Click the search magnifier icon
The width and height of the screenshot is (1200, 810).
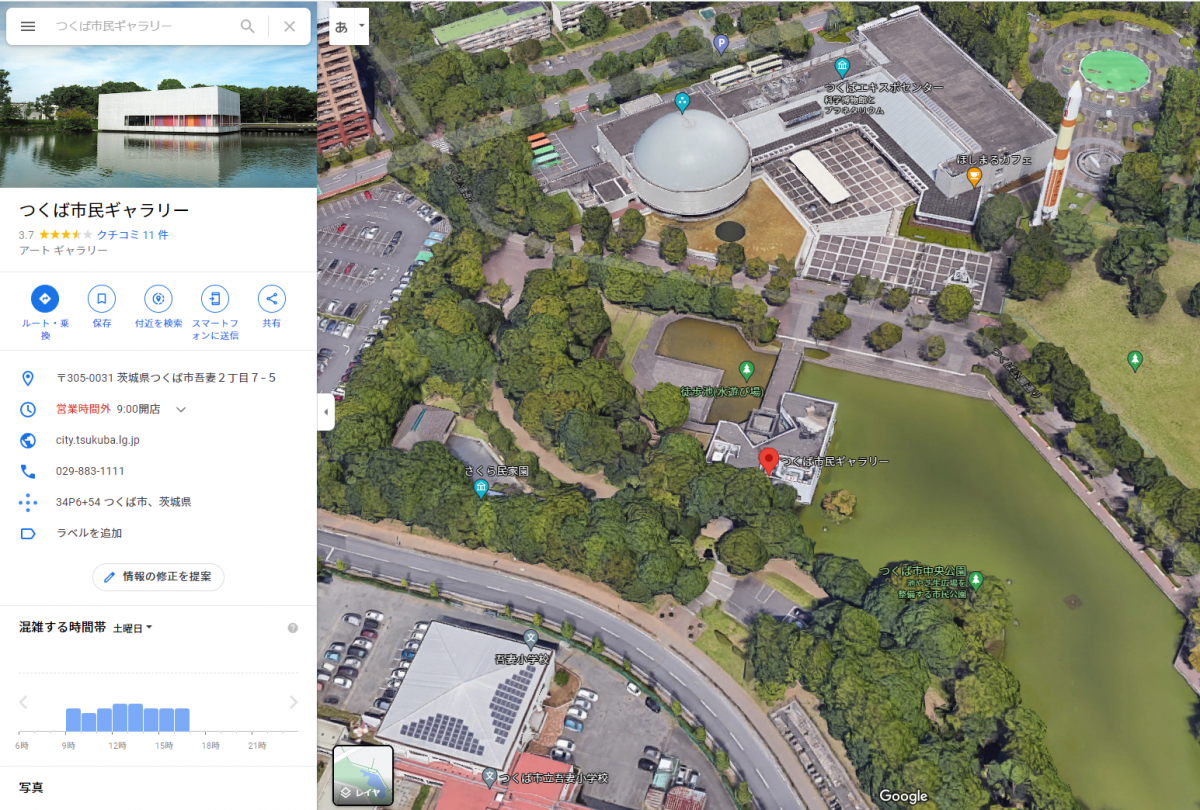tap(248, 26)
